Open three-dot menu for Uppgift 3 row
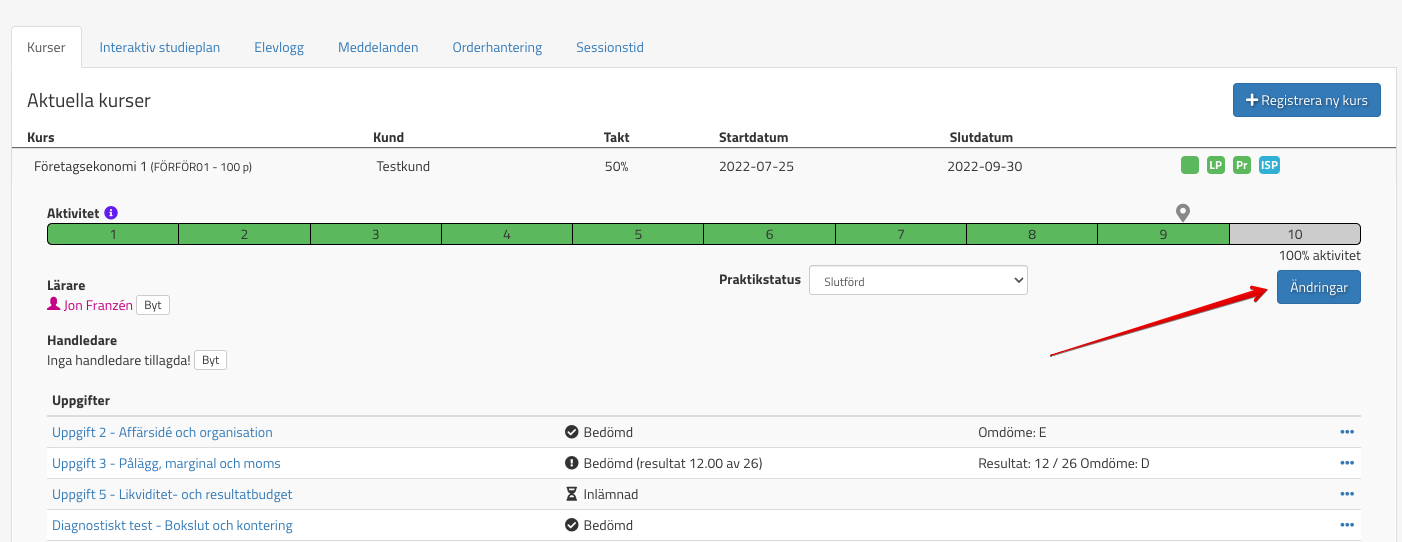 [x=1346, y=463]
